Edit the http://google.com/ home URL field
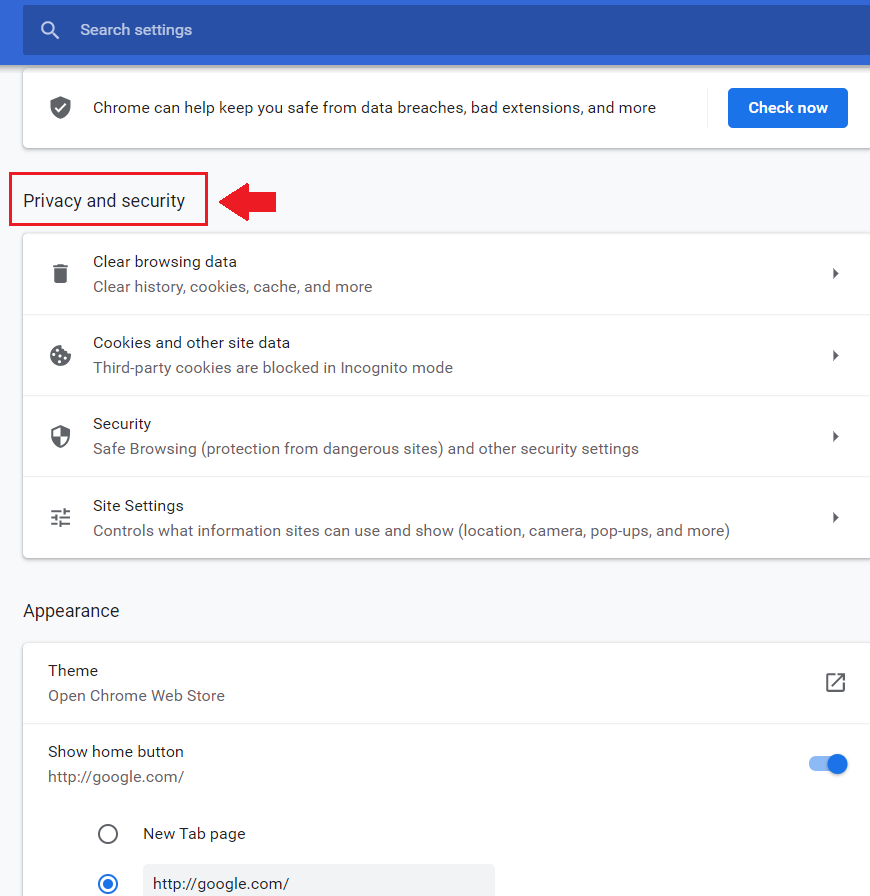Screen dimensions: 870x896 318,881
